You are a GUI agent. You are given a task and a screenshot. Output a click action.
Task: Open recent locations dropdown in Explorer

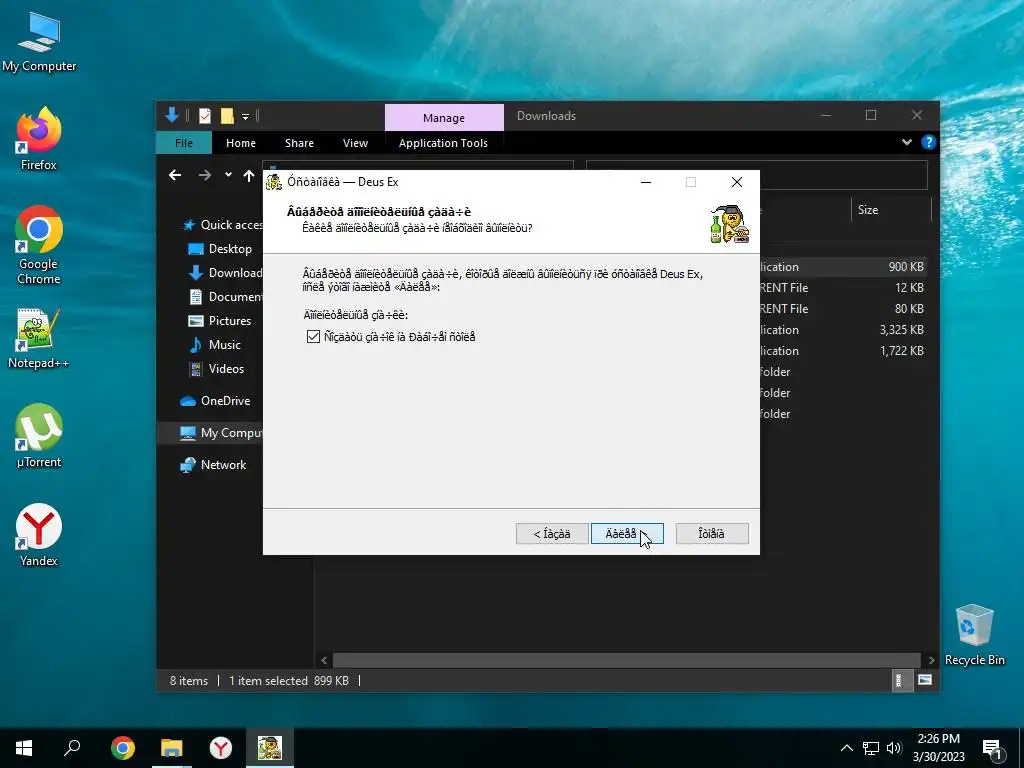pos(228,175)
